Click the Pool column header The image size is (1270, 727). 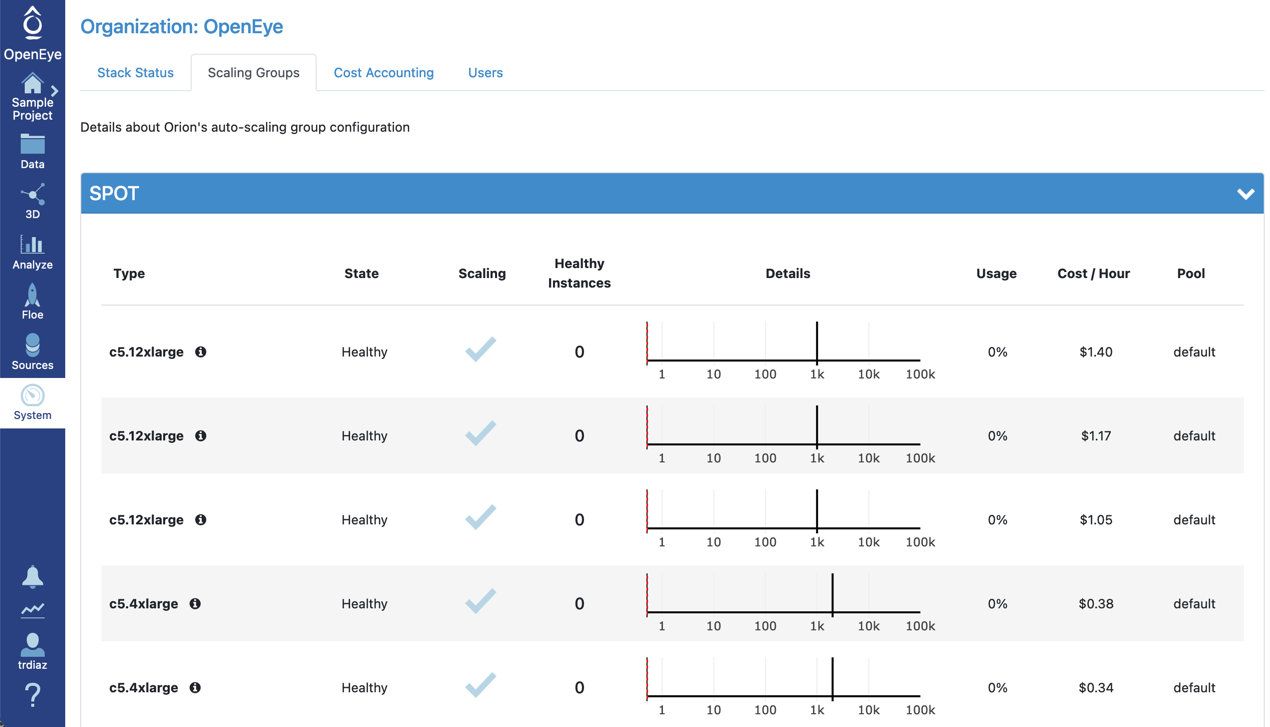1191,273
